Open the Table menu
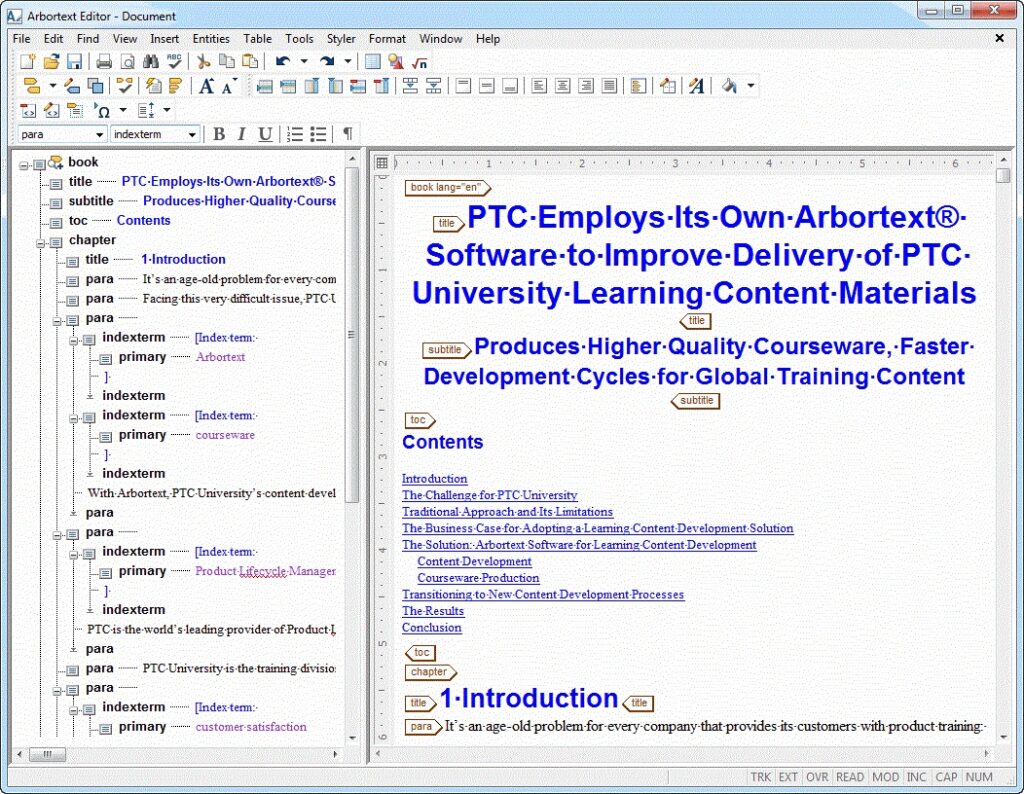The image size is (1024, 794). click(257, 39)
